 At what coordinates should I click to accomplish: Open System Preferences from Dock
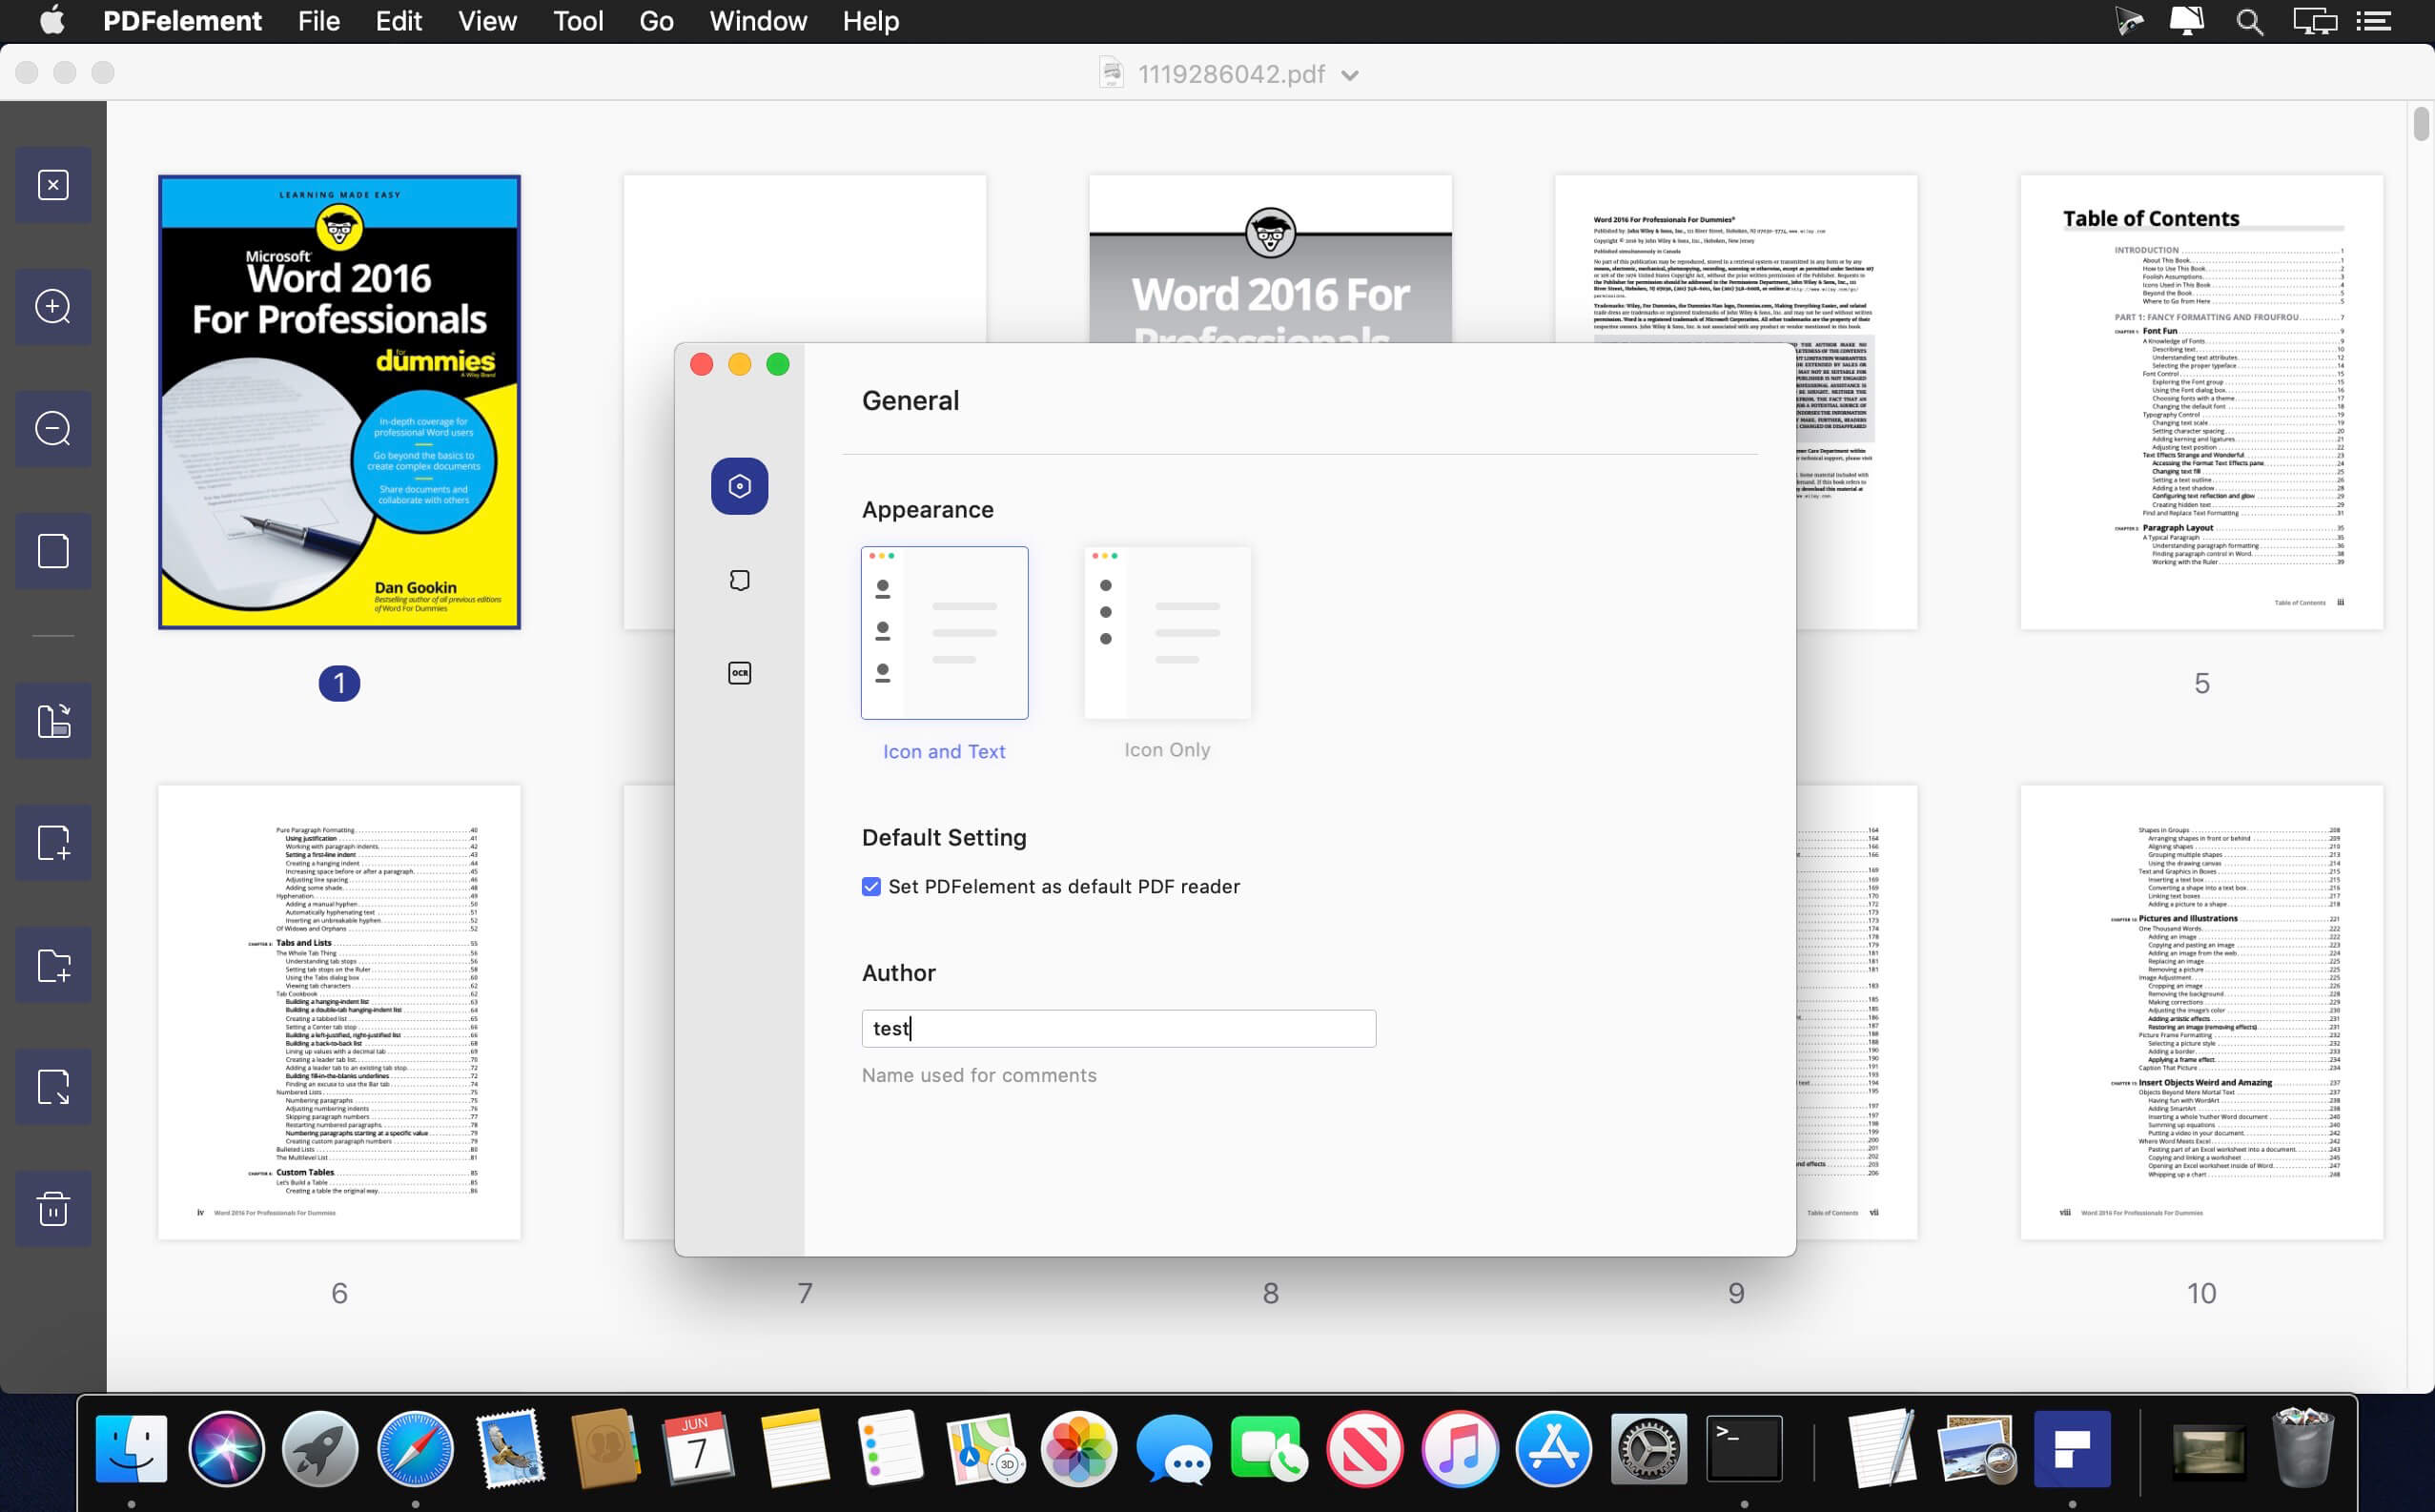pyautogui.click(x=1646, y=1449)
